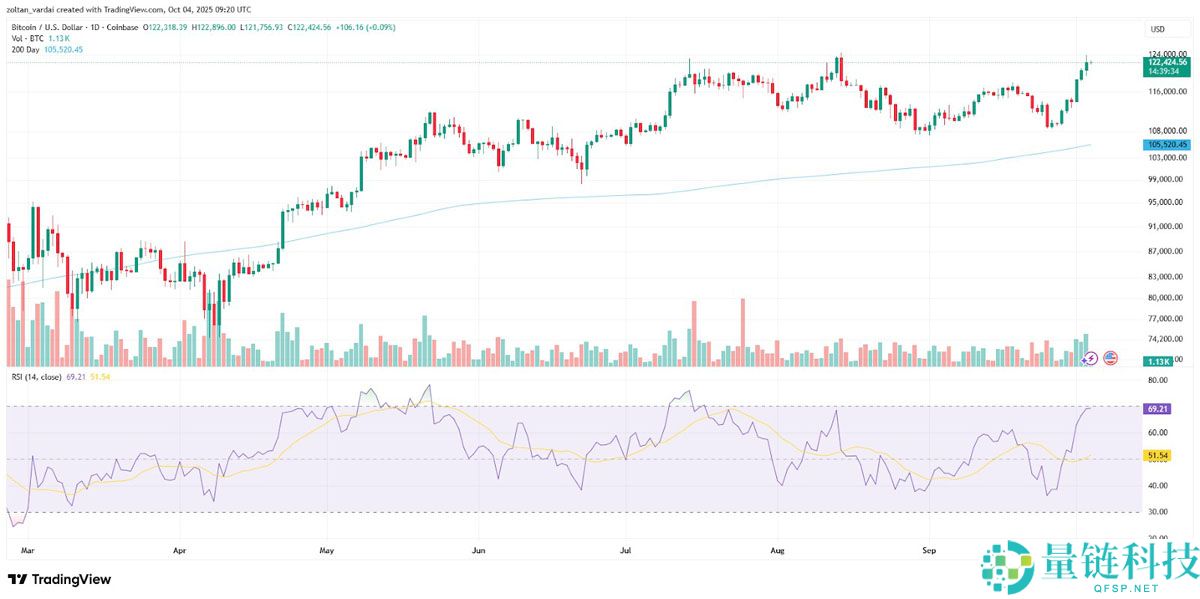Click the TradingView logo in the bottom corner

pos(60,579)
